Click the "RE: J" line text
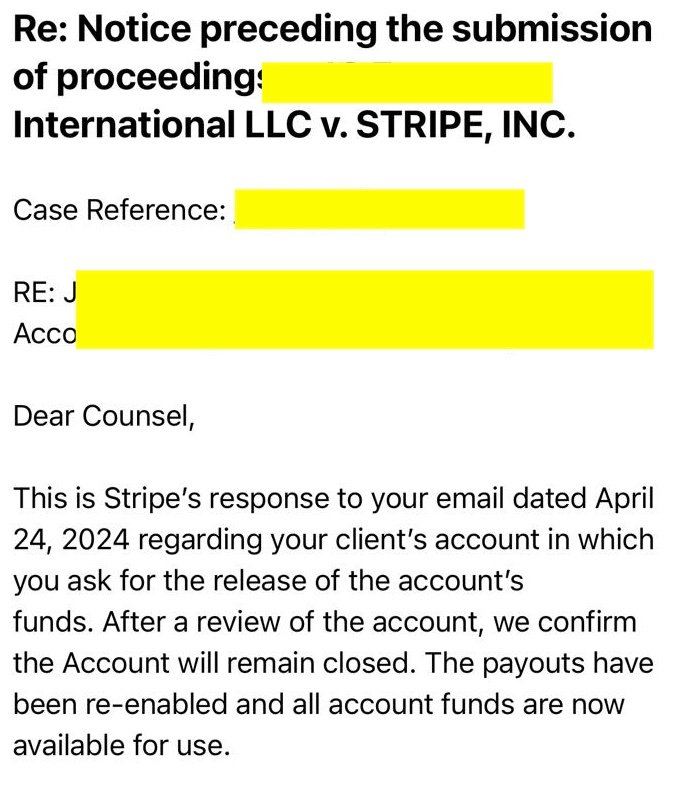Image resolution: width=679 pixels, height=788 pixels. 45,293
